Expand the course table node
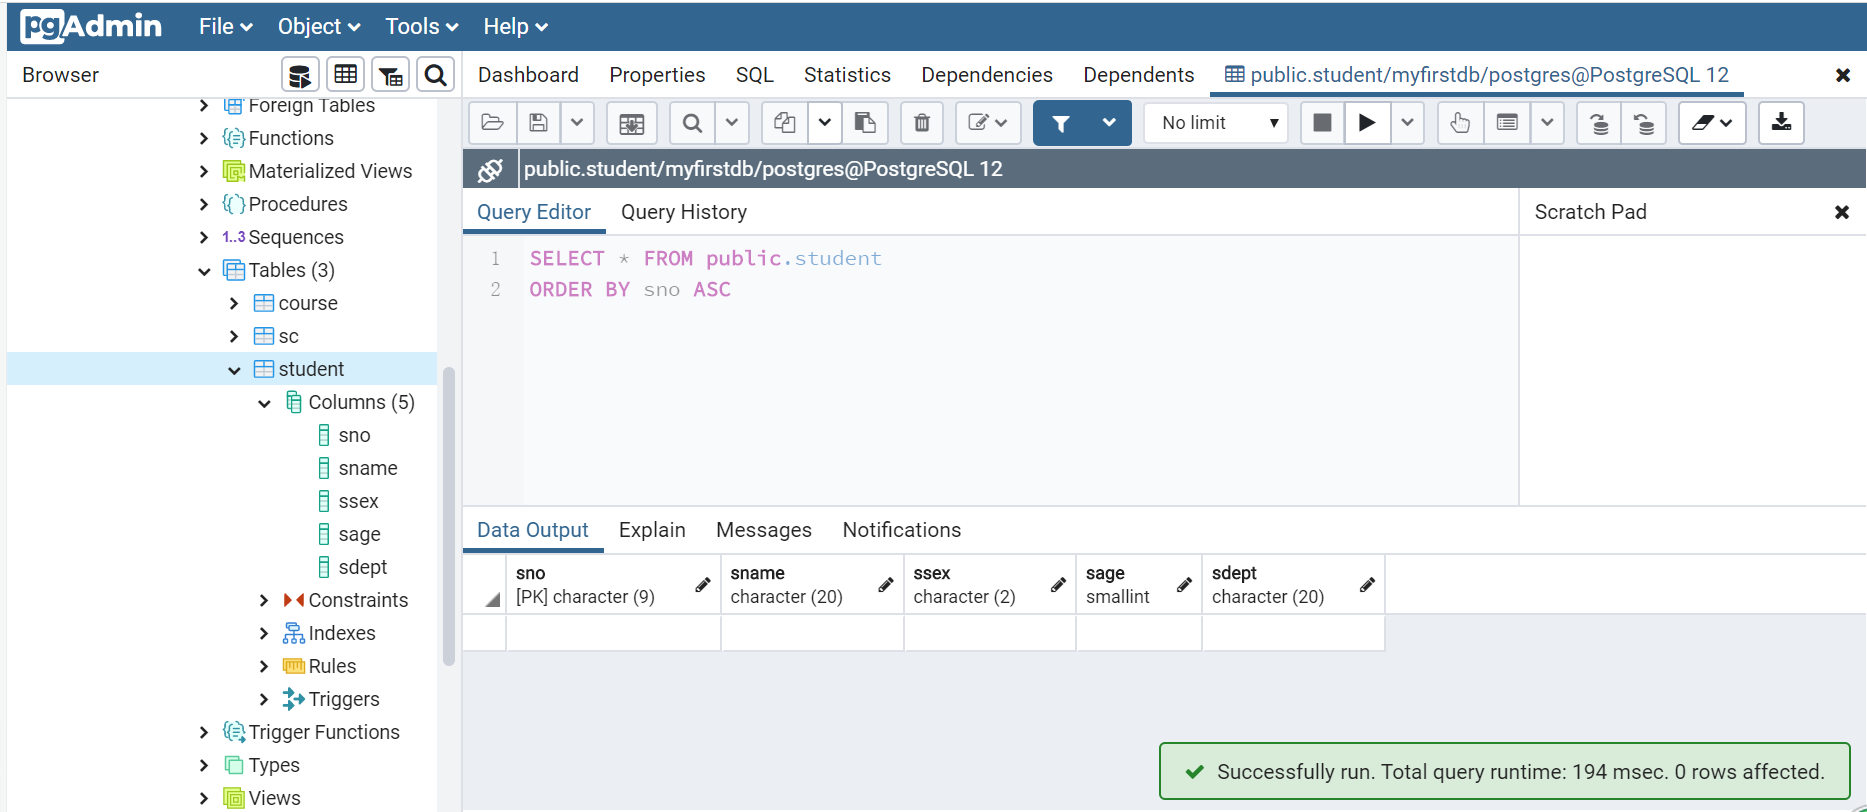 click(234, 304)
